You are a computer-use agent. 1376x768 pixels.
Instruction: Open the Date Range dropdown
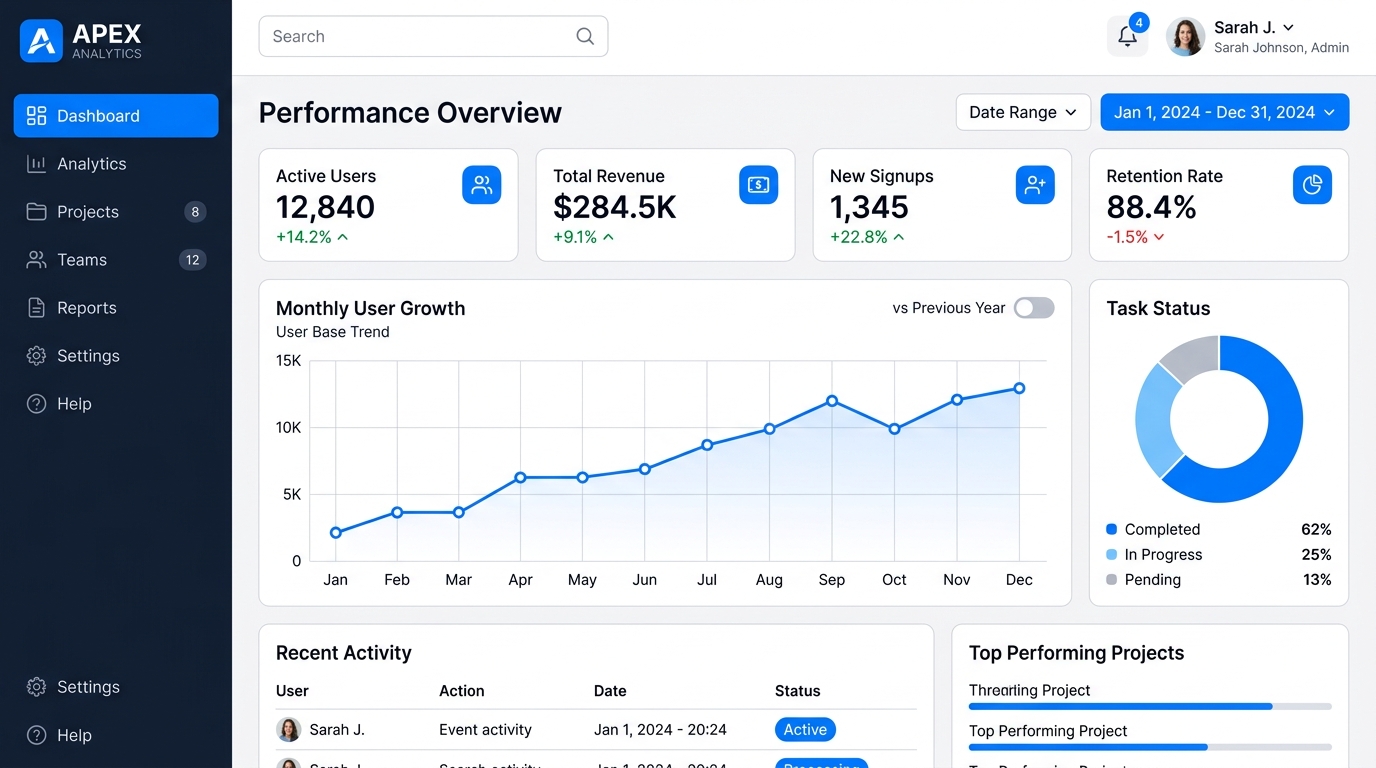point(1022,111)
